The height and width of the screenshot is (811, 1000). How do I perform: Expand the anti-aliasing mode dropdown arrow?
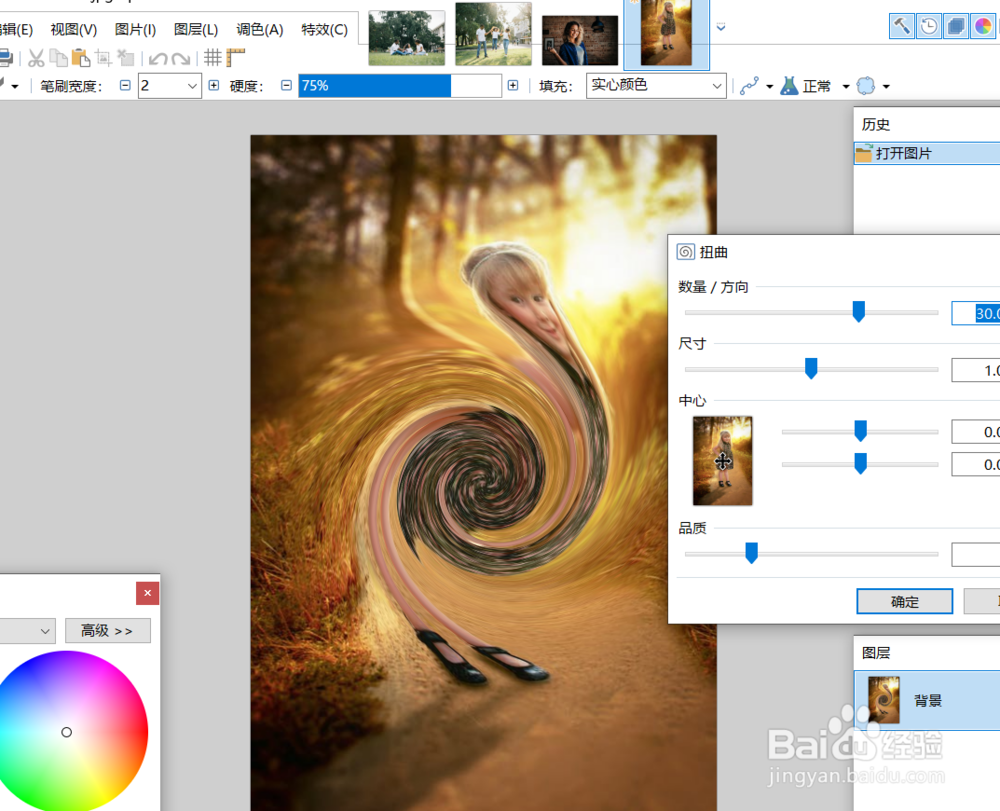(x=886, y=86)
